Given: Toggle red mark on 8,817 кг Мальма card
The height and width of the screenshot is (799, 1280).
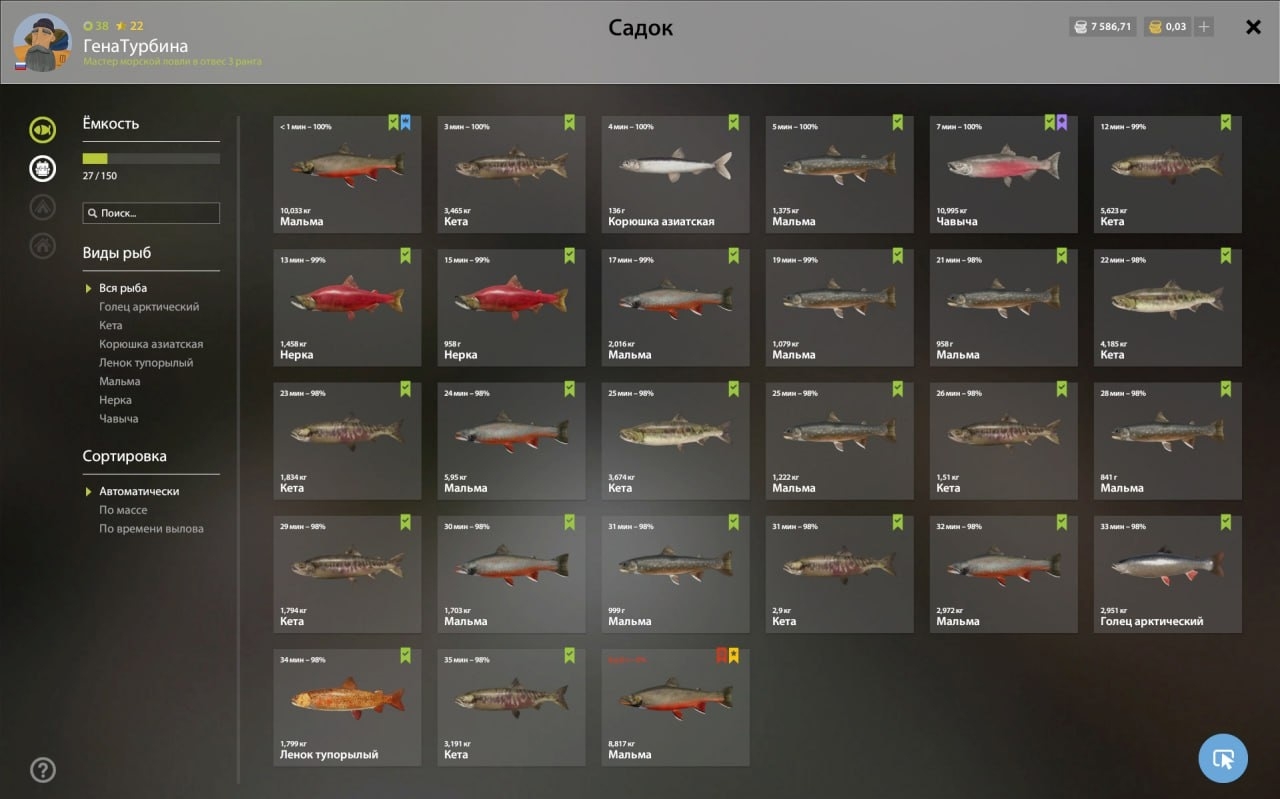Looking at the screenshot, I should (721, 656).
